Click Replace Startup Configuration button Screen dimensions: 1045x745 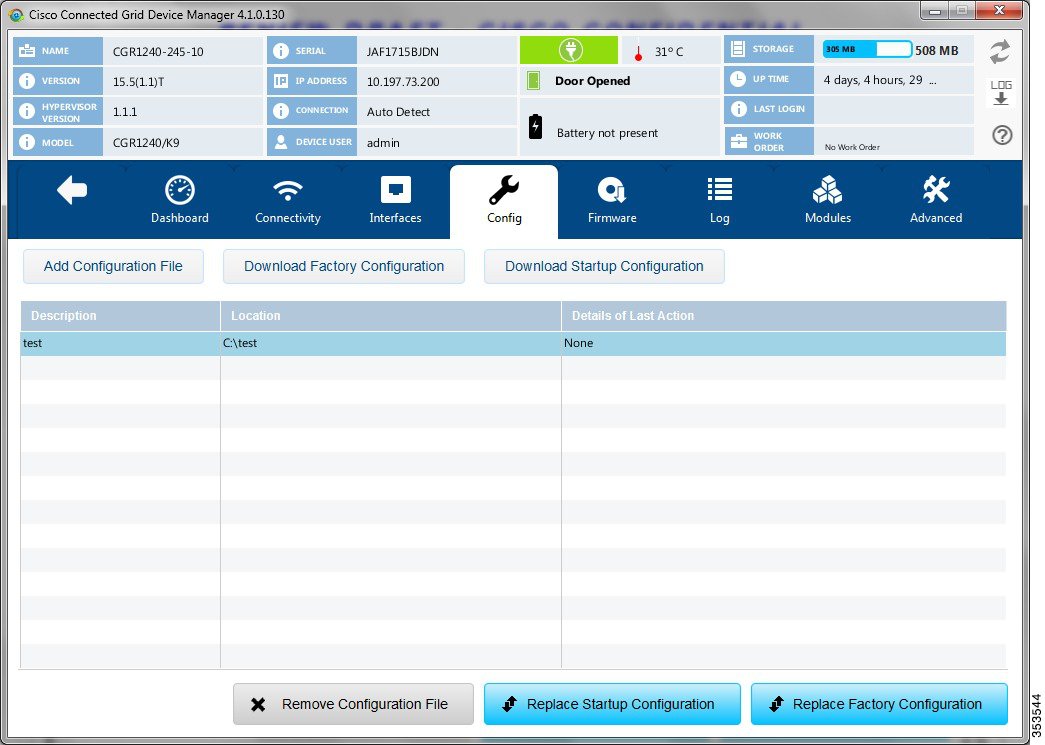click(612, 704)
